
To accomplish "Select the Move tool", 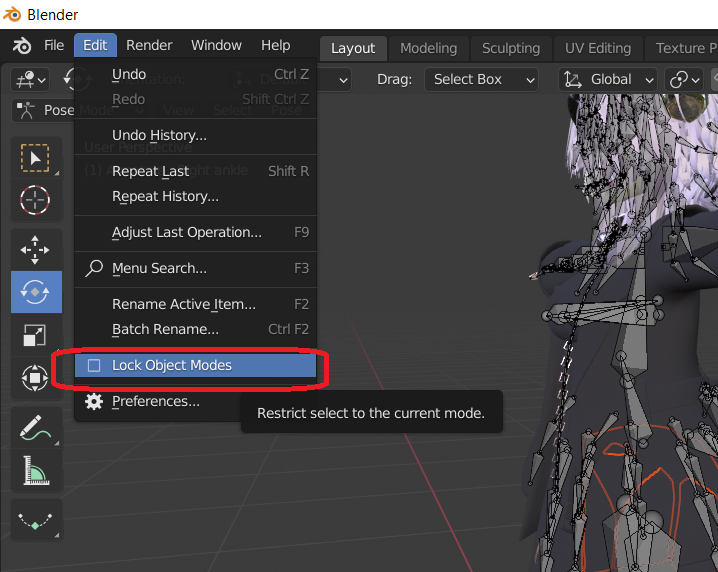I will point(35,250).
